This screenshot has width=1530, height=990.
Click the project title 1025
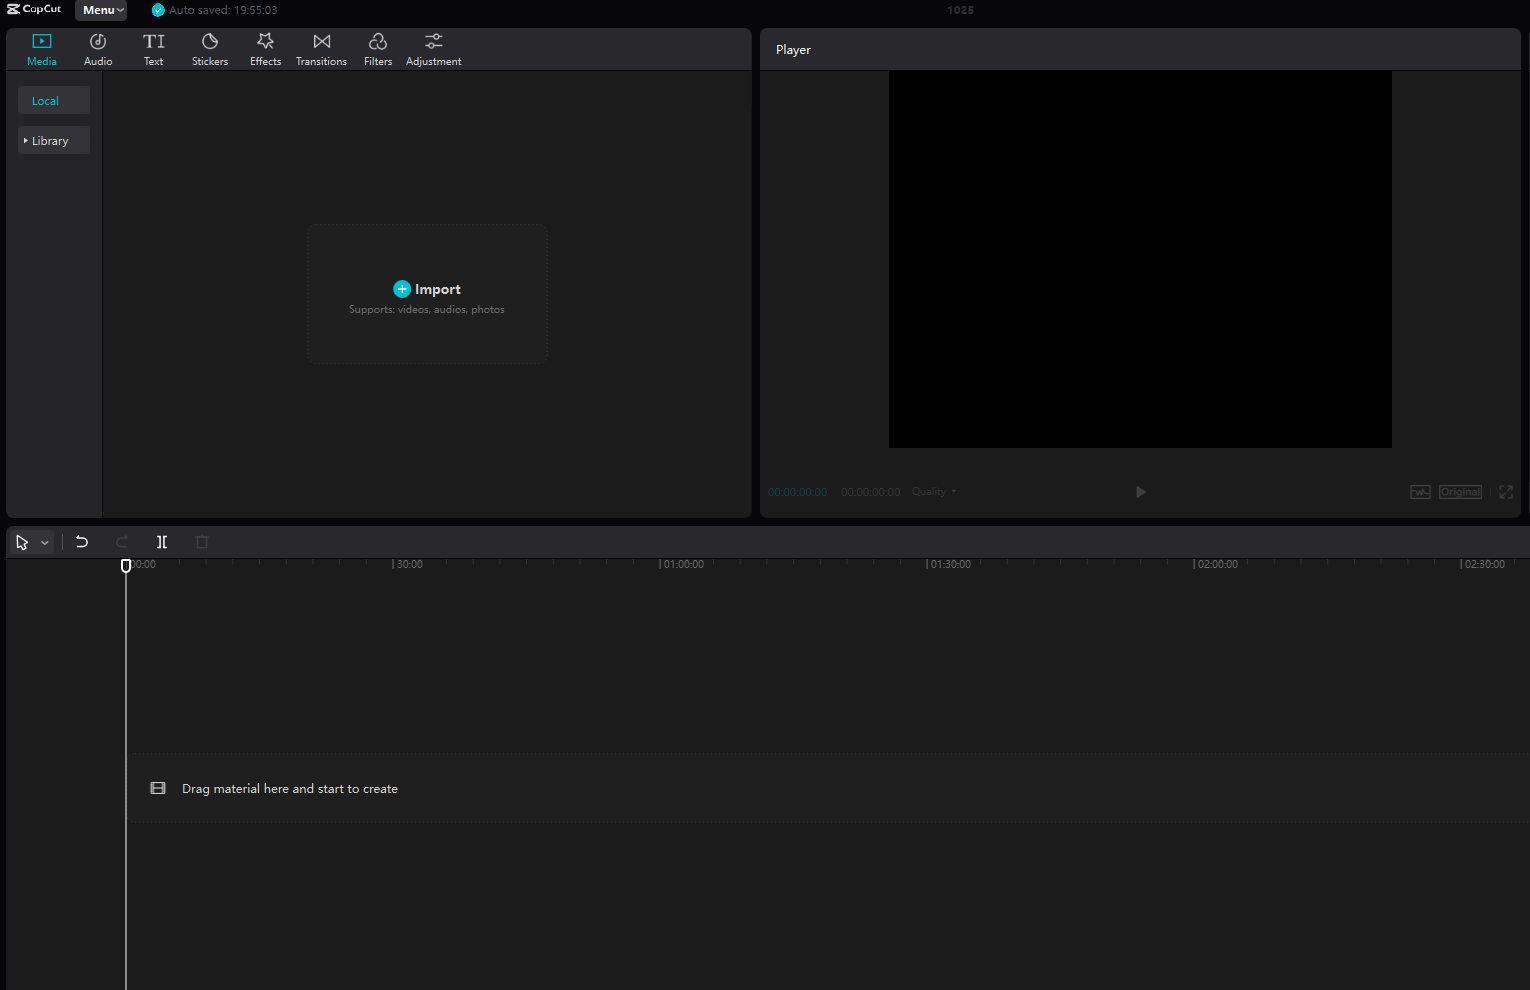click(x=960, y=10)
